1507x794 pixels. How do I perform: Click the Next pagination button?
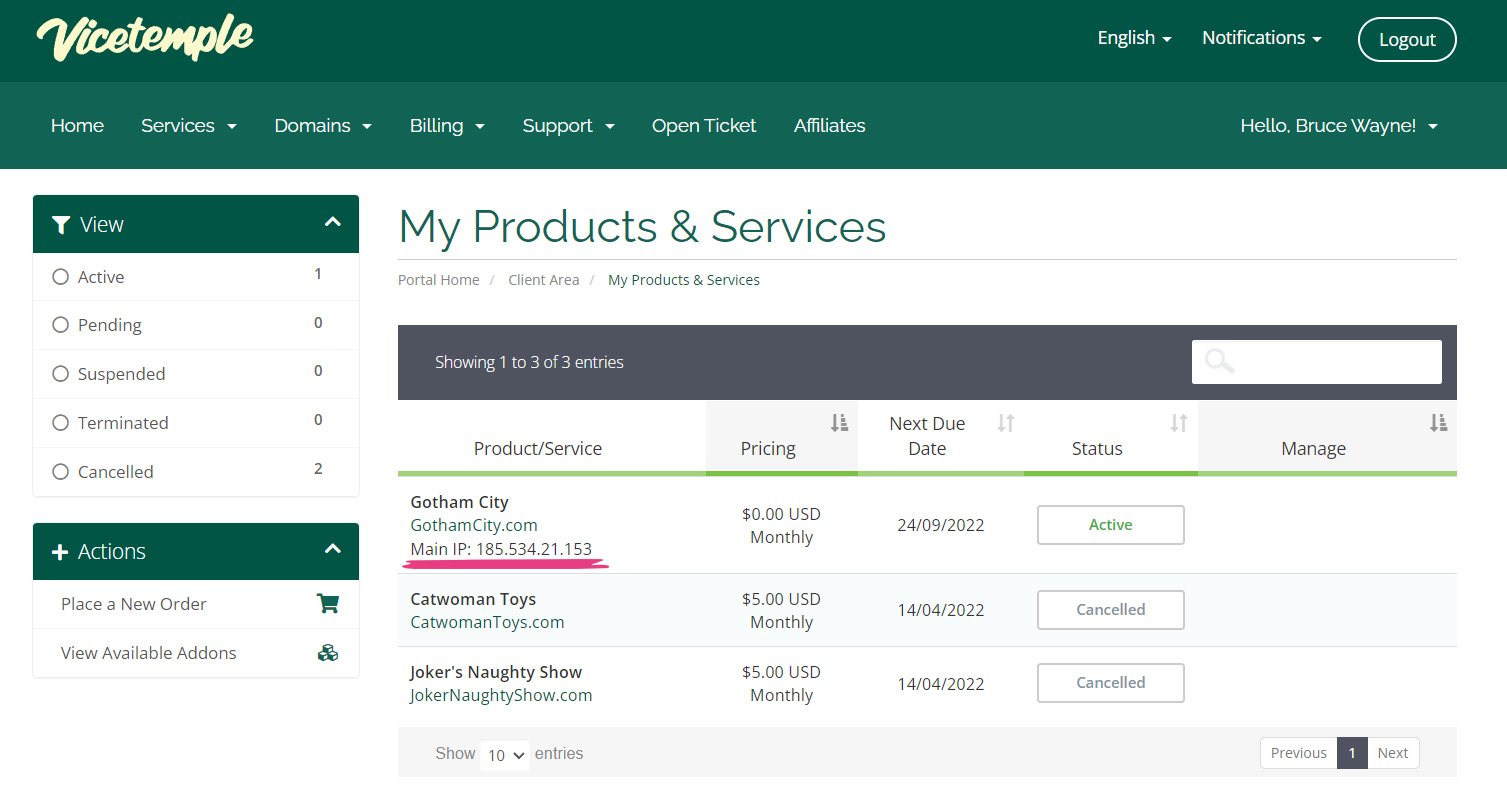1392,753
